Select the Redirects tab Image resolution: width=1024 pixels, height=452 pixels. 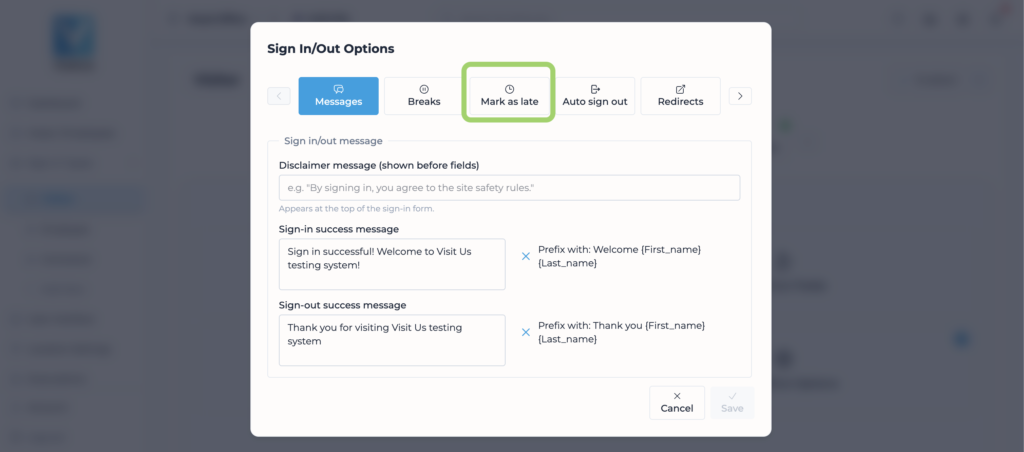pyautogui.click(x=680, y=96)
